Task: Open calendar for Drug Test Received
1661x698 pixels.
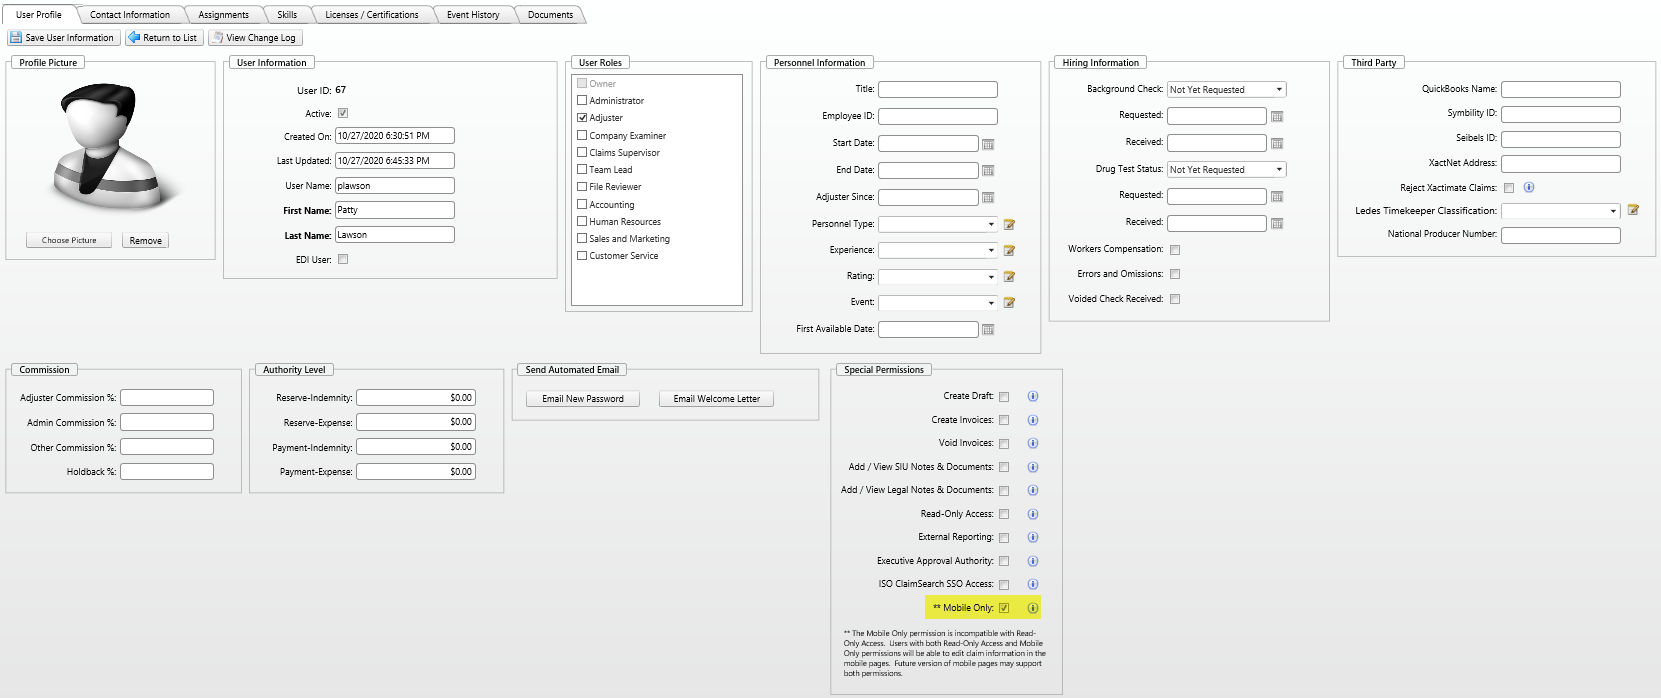Action: click(1277, 224)
